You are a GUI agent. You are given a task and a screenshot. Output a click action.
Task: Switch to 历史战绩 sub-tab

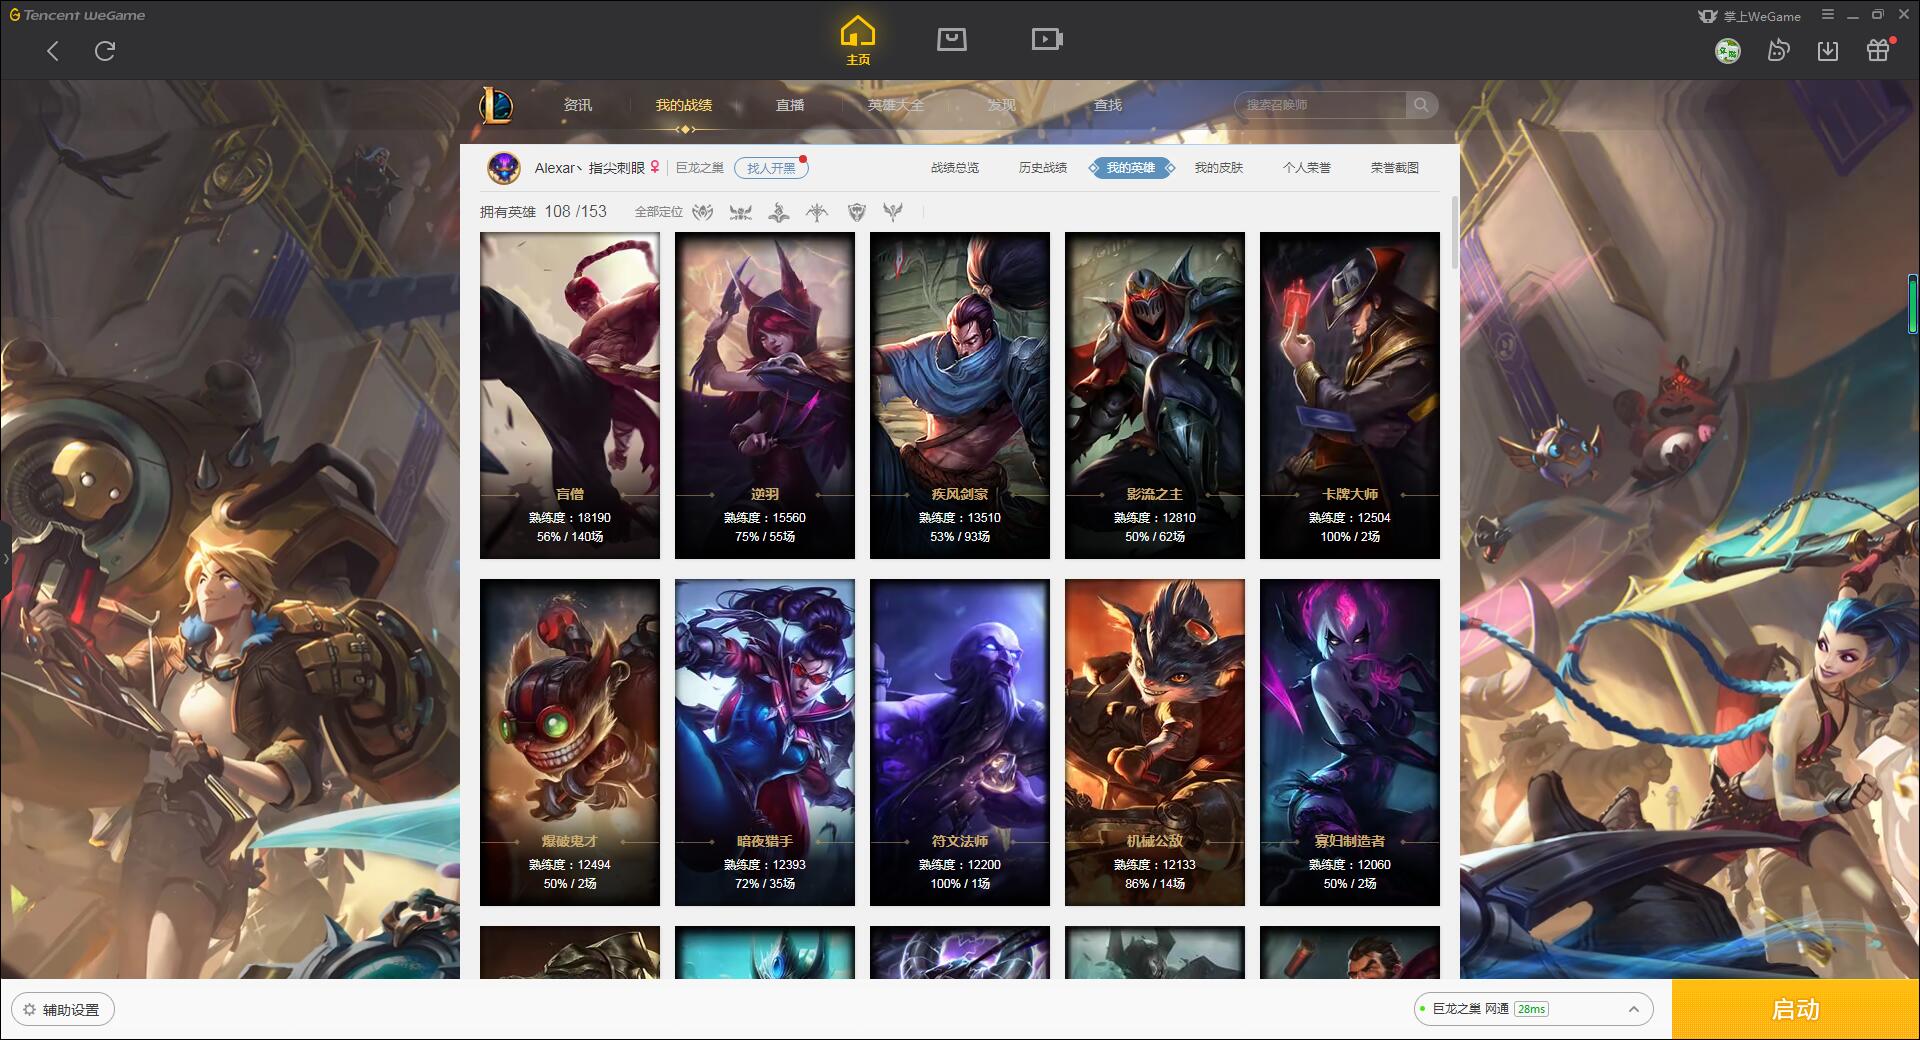(1043, 168)
